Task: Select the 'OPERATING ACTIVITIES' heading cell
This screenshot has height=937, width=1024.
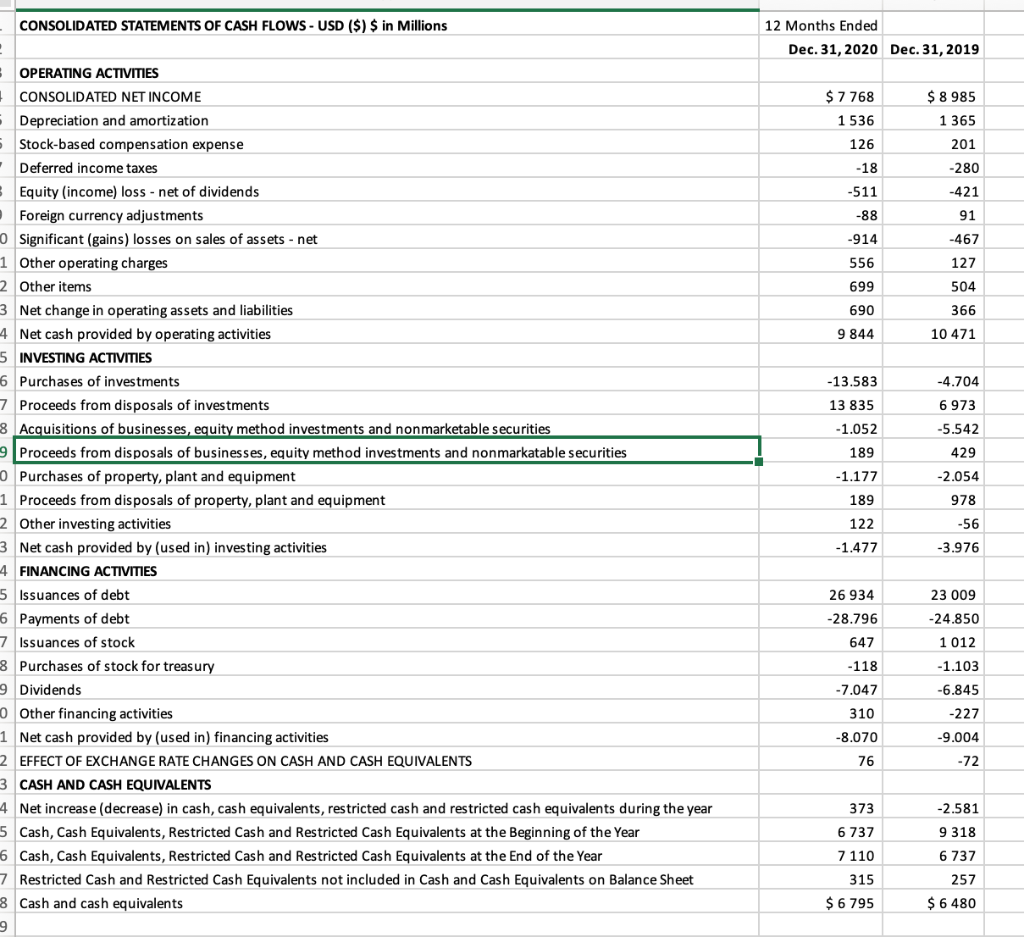Action: click(386, 73)
